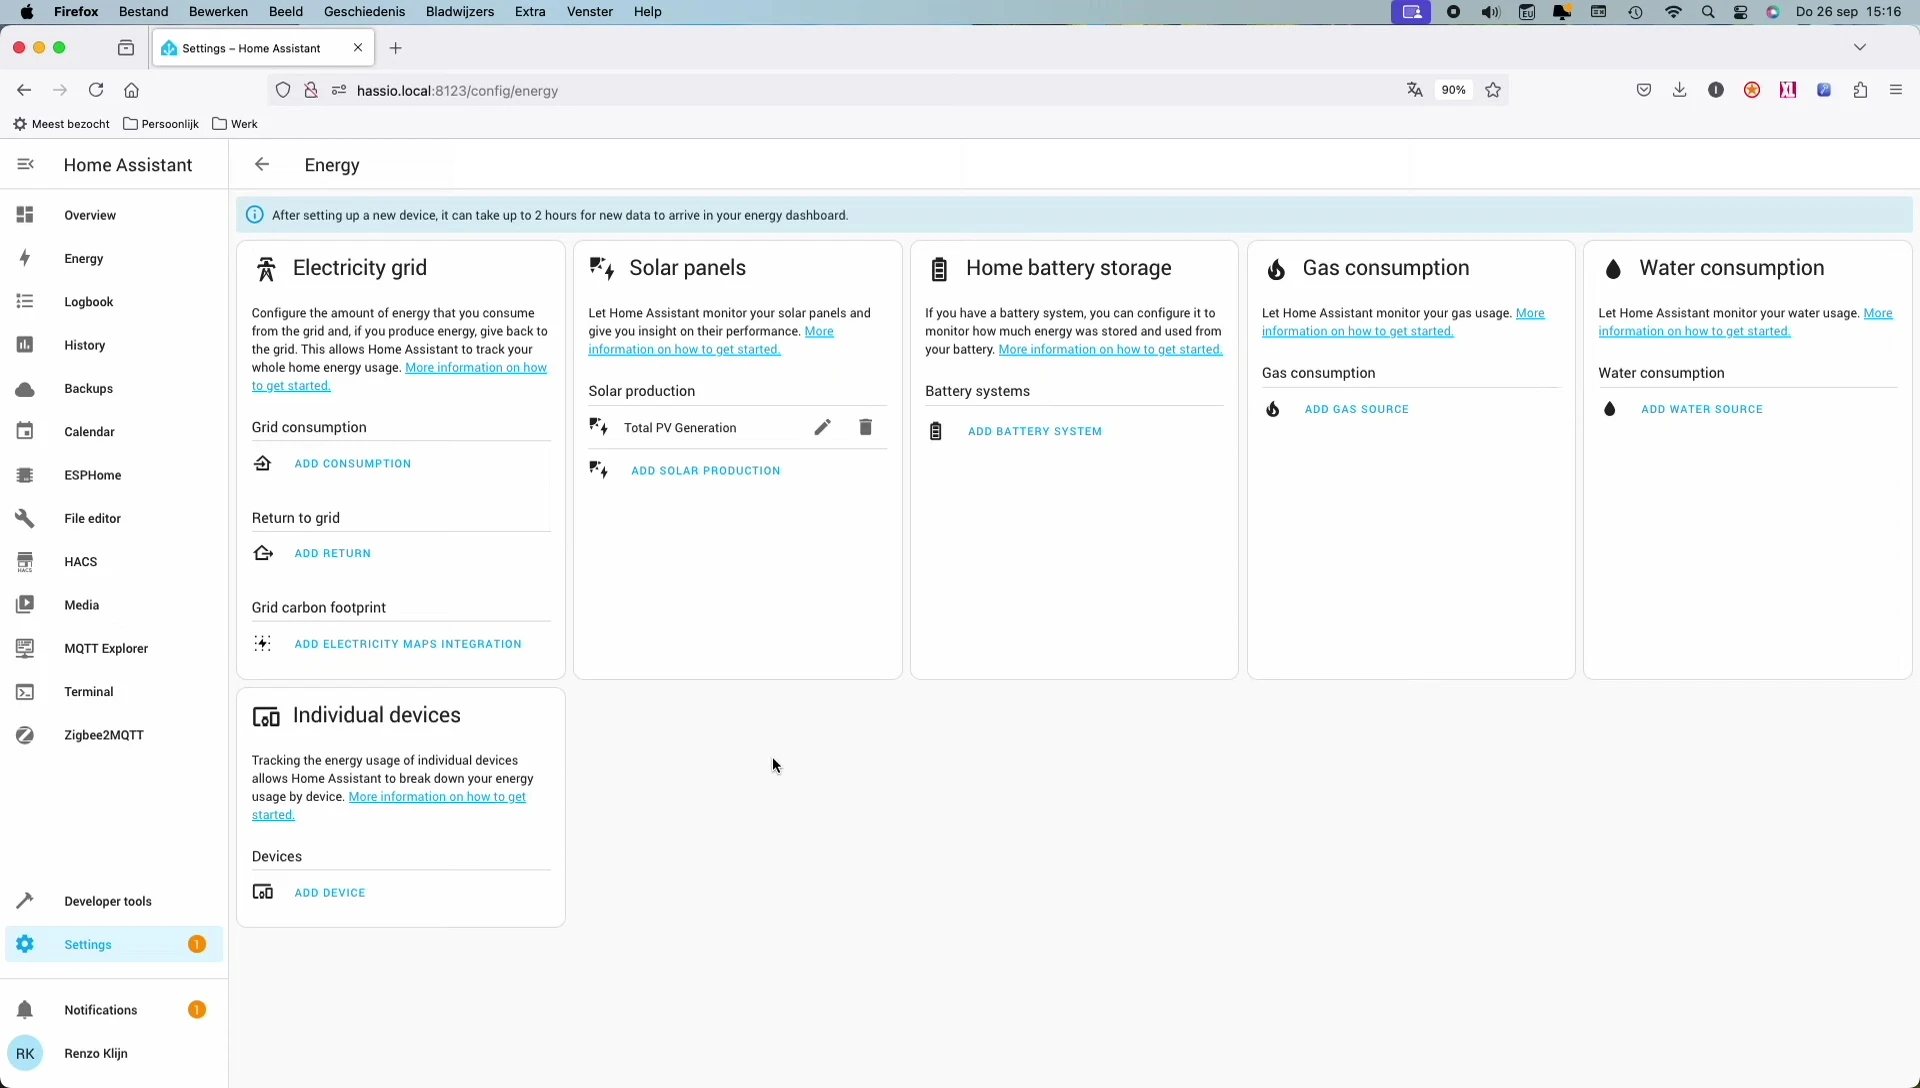Open Electricity grid more information link
Viewport: 1920px width, 1088px height.
(476, 368)
